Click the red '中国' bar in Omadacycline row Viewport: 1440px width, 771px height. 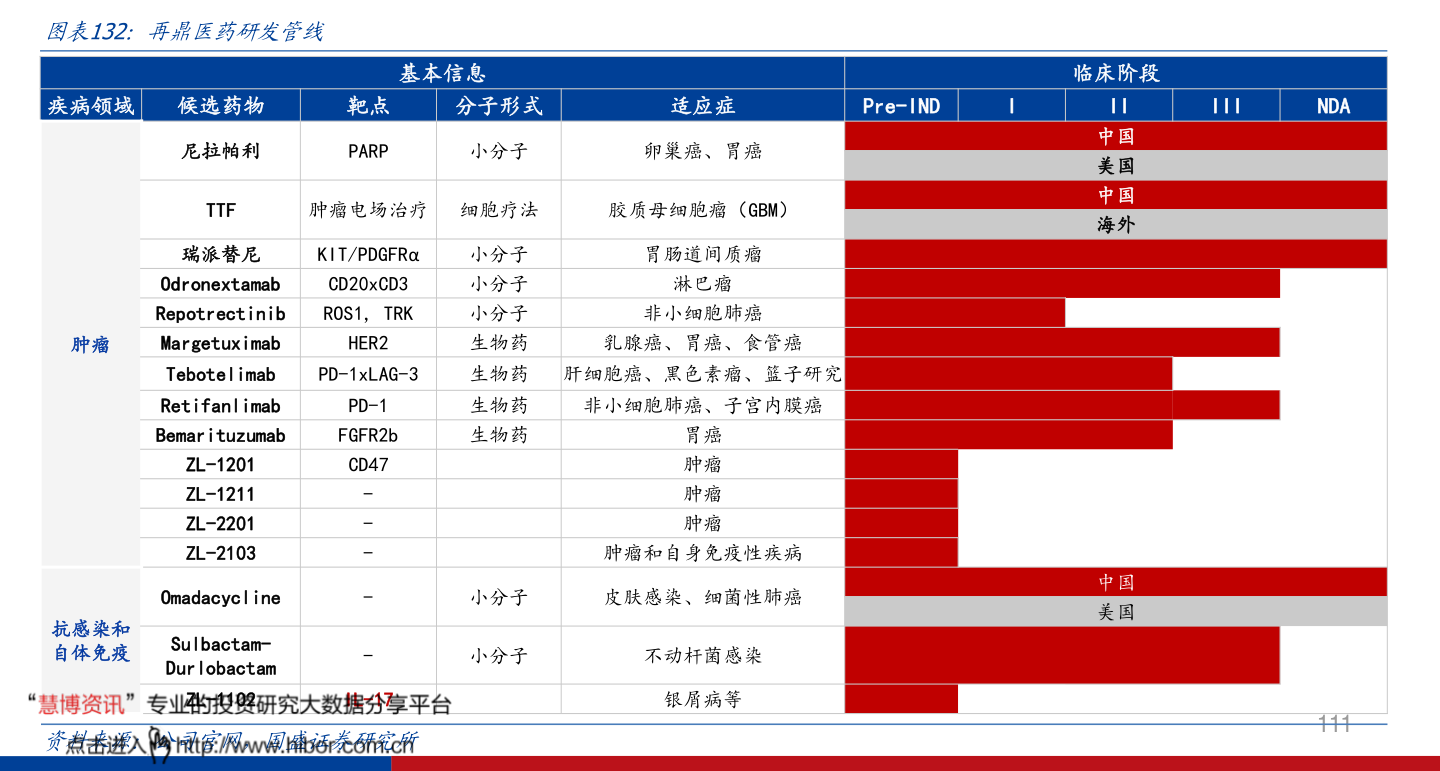[x=1116, y=582]
